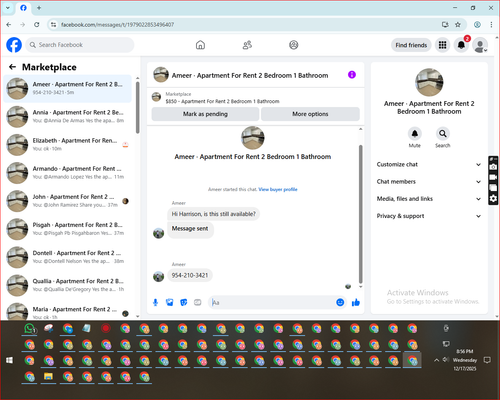Expand Privacy & support section

[x=429, y=216]
